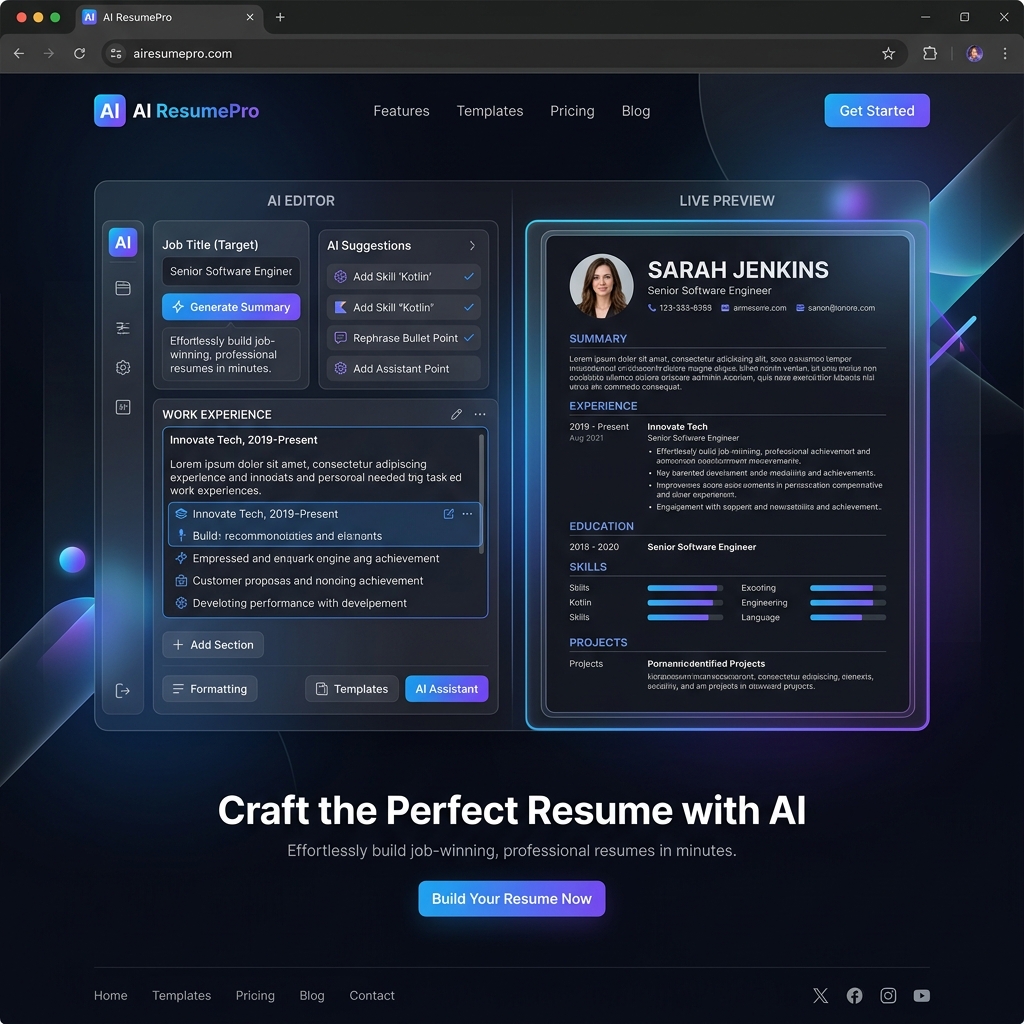Open the sliders icon in editor sidebar
1024x1024 pixels.
click(123, 328)
